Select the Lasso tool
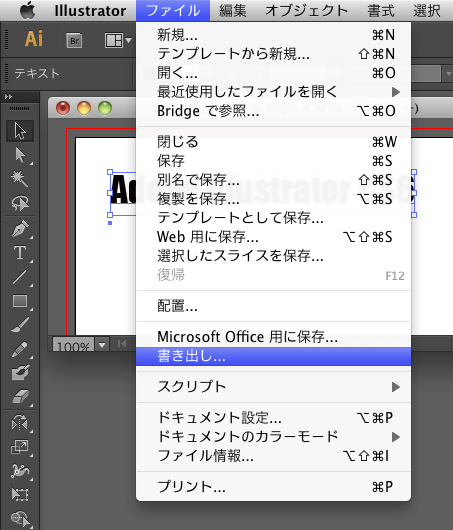This screenshot has height=530, width=453. point(20,203)
